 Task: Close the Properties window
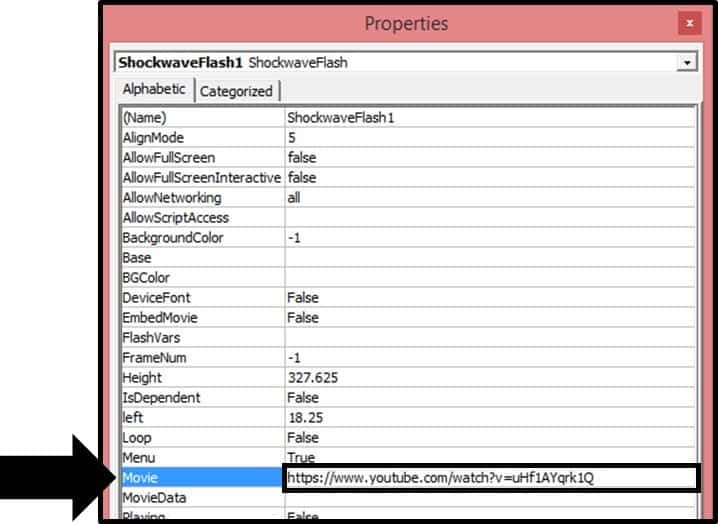click(688, 23)
